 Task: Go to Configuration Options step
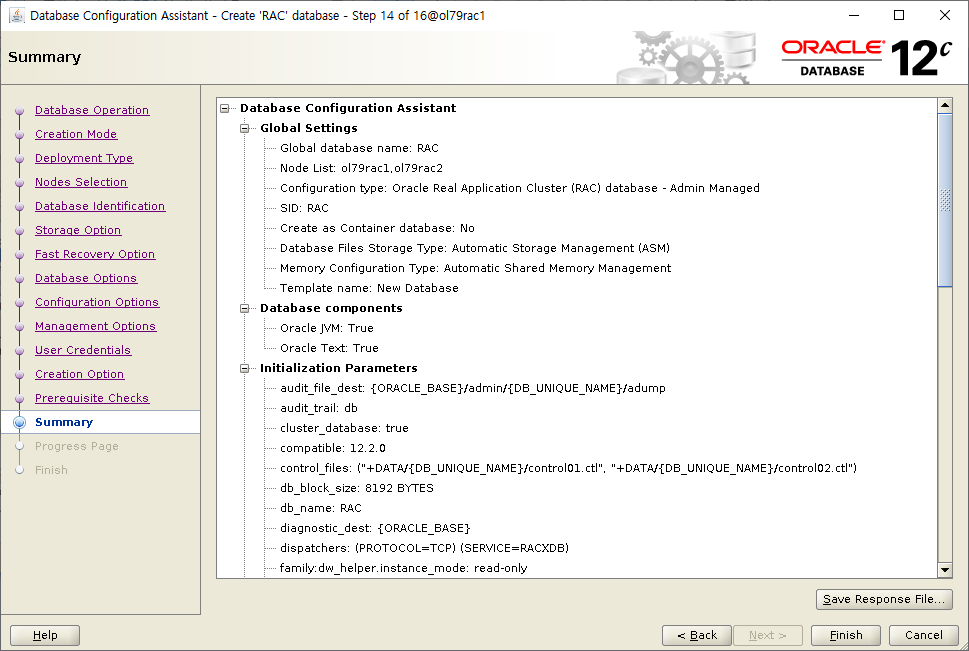pyautogui.click(x=97, y=302)
